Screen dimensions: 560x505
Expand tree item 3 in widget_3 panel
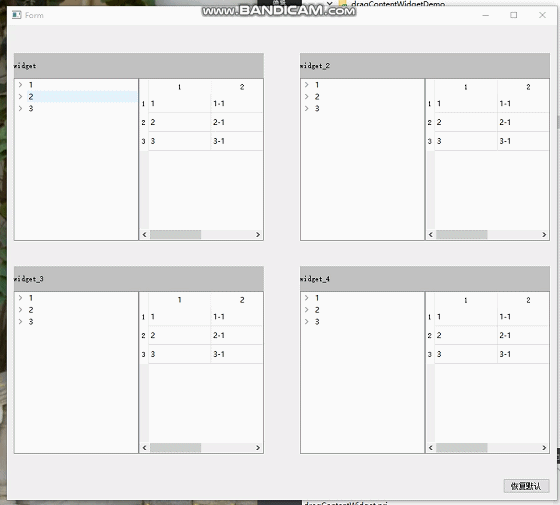point(20,321)
